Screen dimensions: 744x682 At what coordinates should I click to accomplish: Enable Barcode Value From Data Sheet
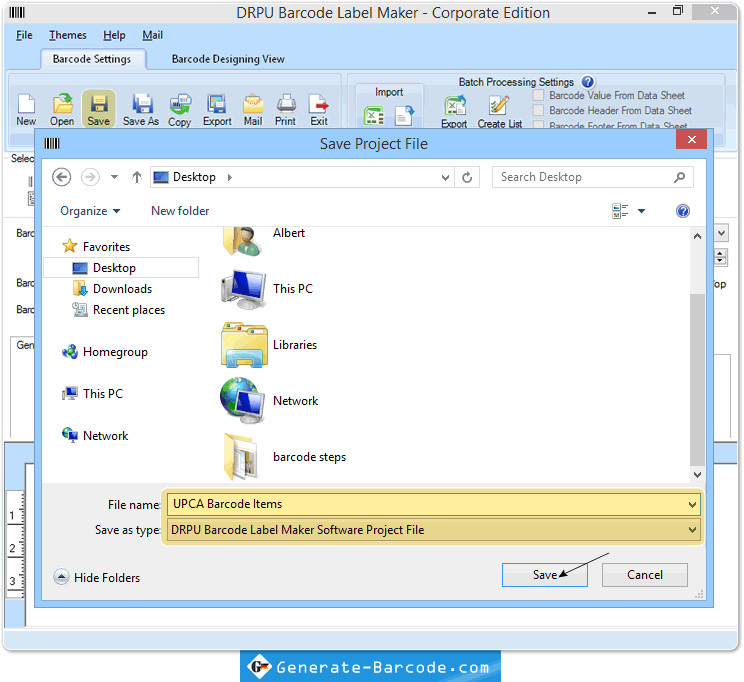538,95
